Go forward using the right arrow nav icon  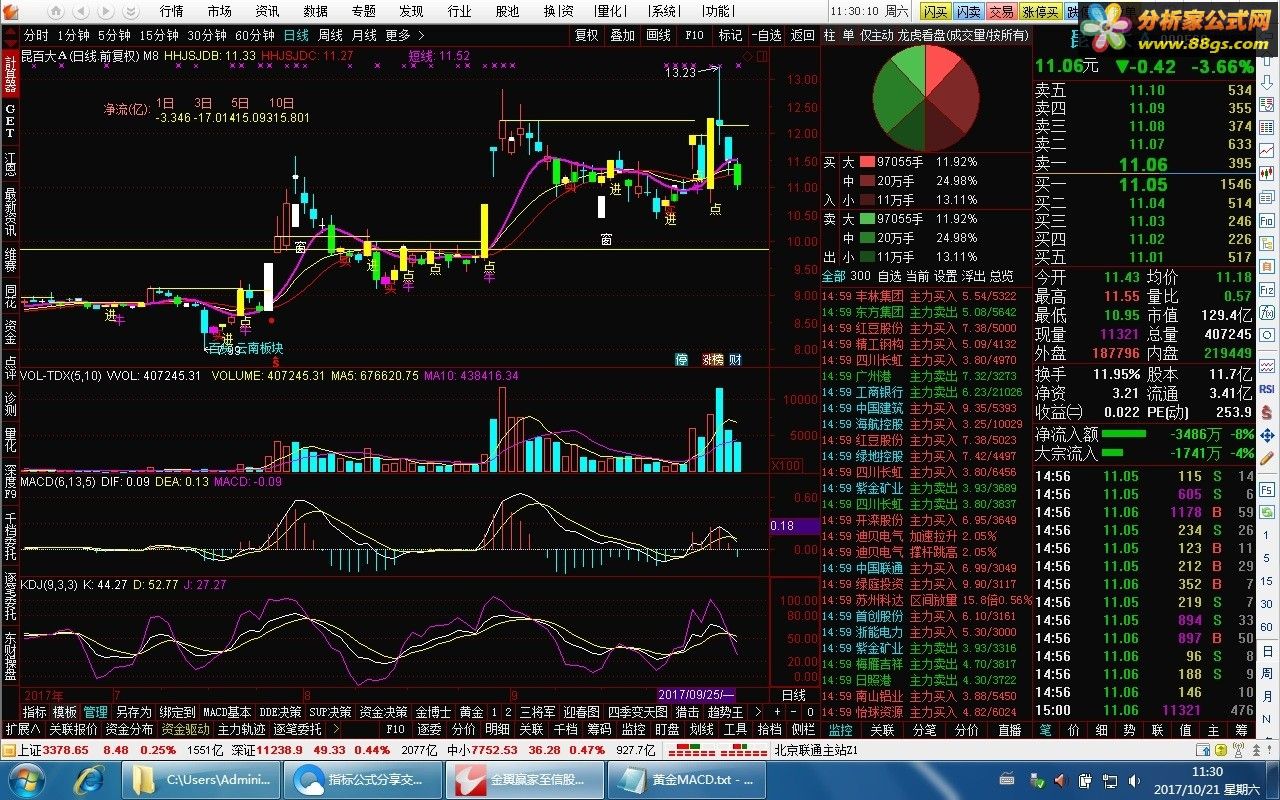click(x=104, y=11)
